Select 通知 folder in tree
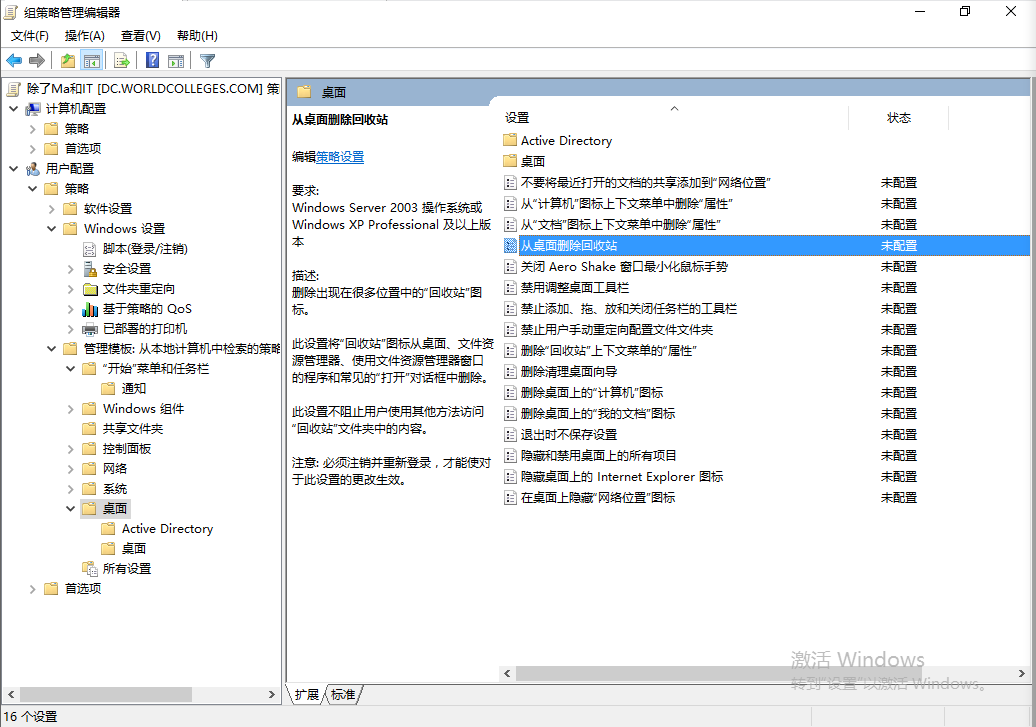This screenshot has height=727, width=1036. (x=133, y=389)
